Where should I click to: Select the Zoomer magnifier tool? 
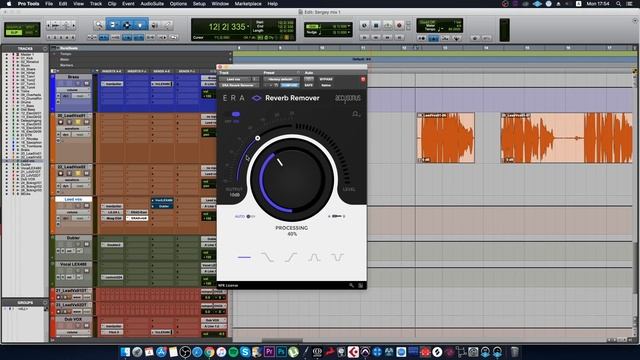(x=98, y=25)
